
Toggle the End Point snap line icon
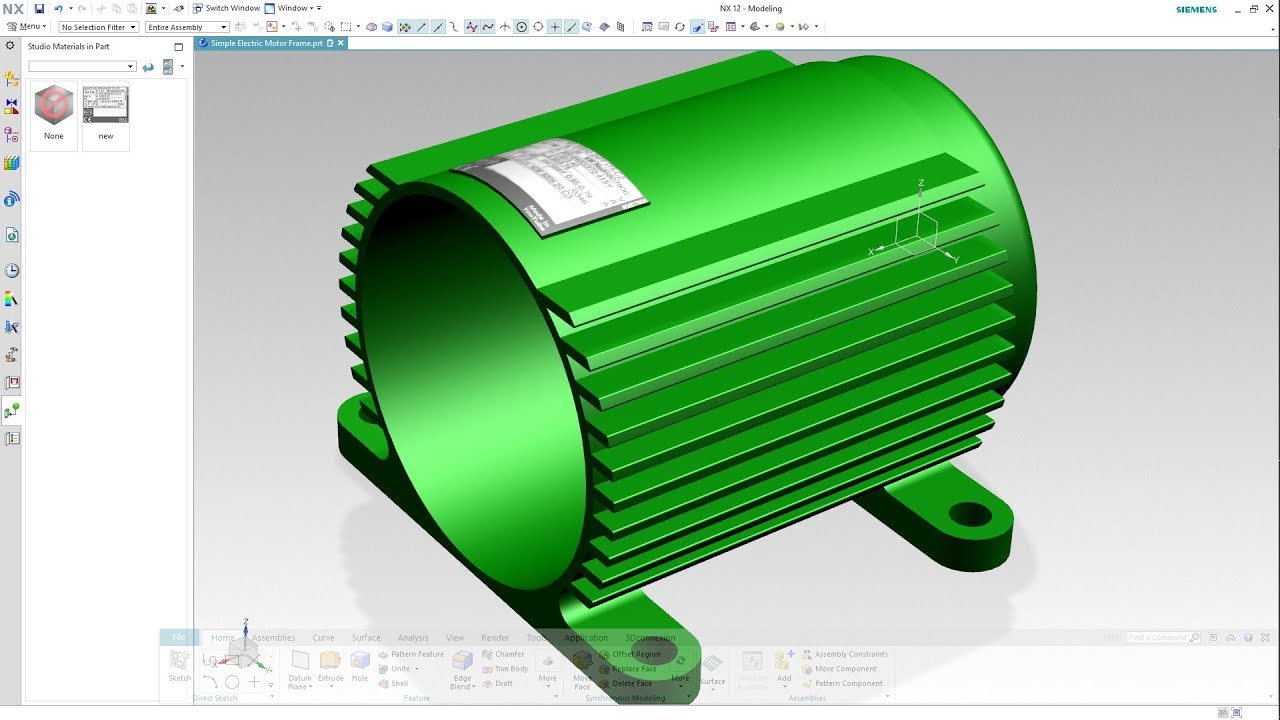(421, 27)
